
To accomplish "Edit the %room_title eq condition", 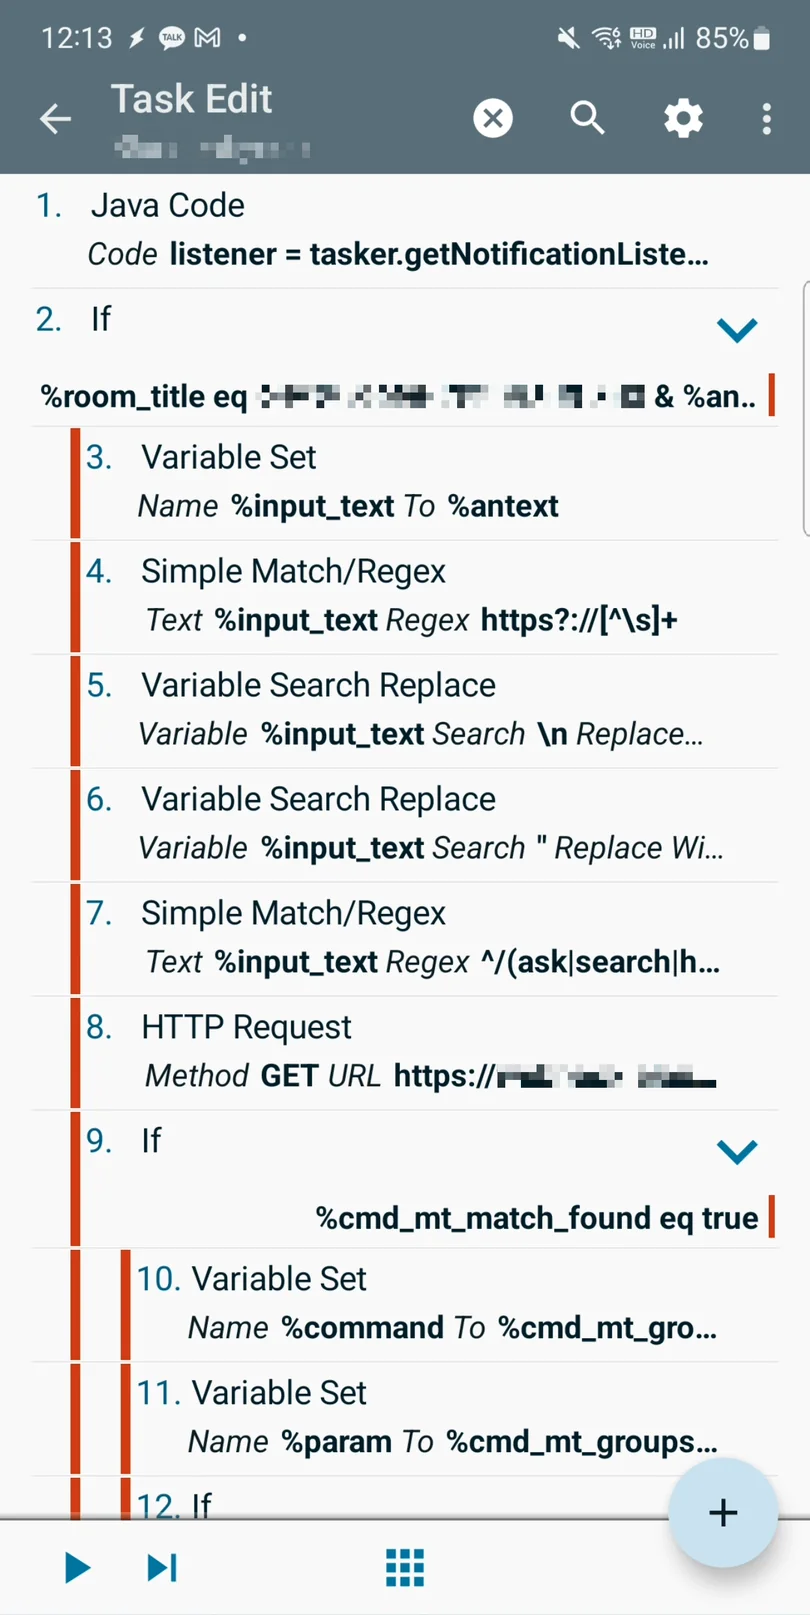I will [398, 397].
